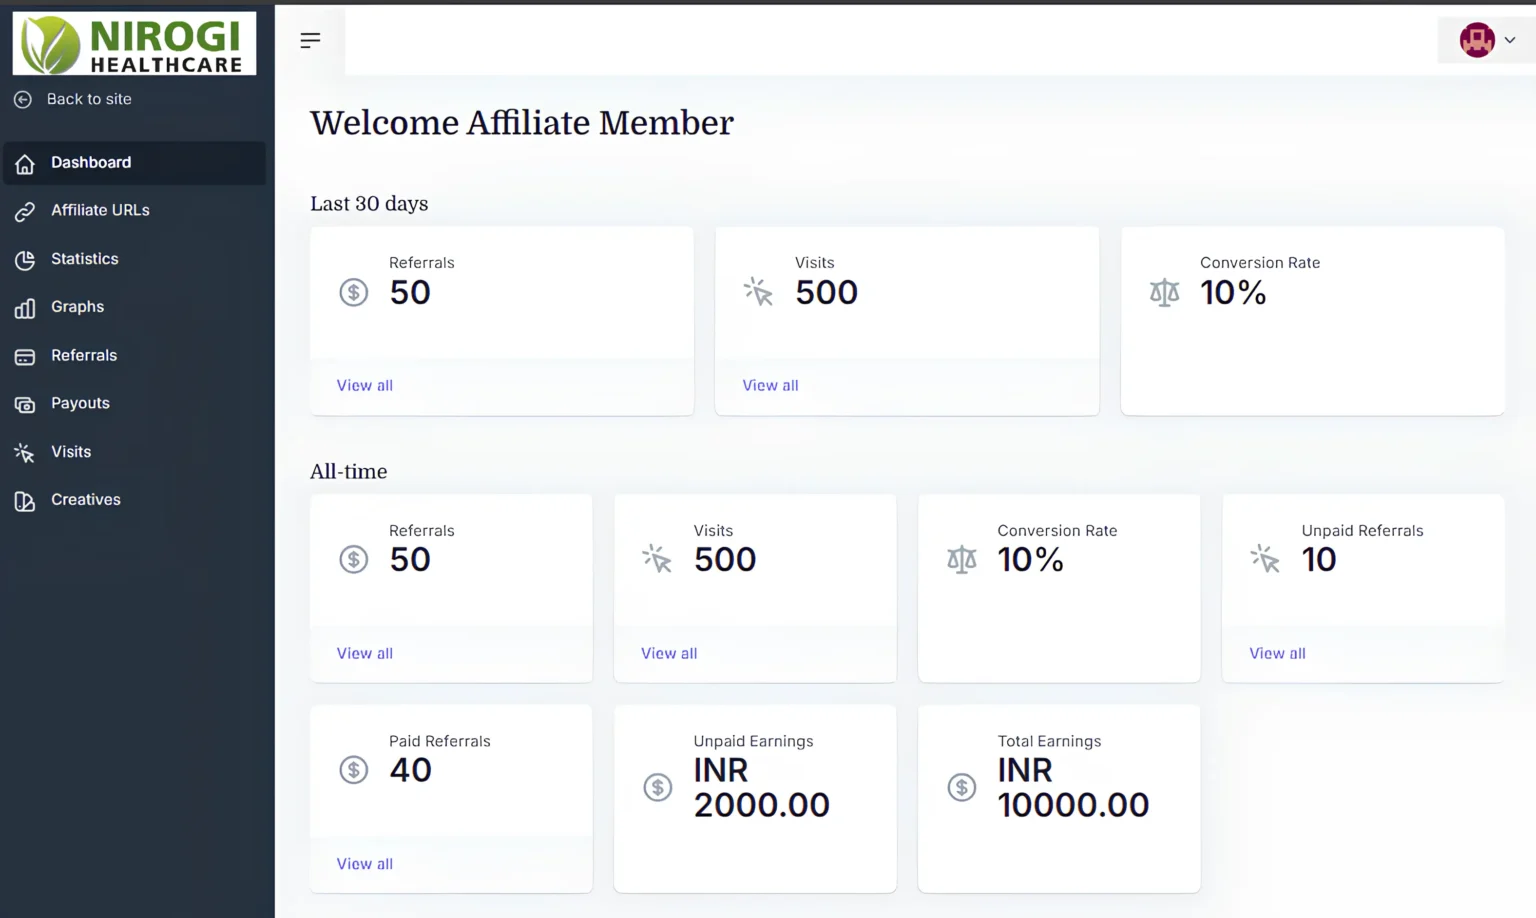
Task: Open the Dashboard menu item
Action: (x=134, y=163)
